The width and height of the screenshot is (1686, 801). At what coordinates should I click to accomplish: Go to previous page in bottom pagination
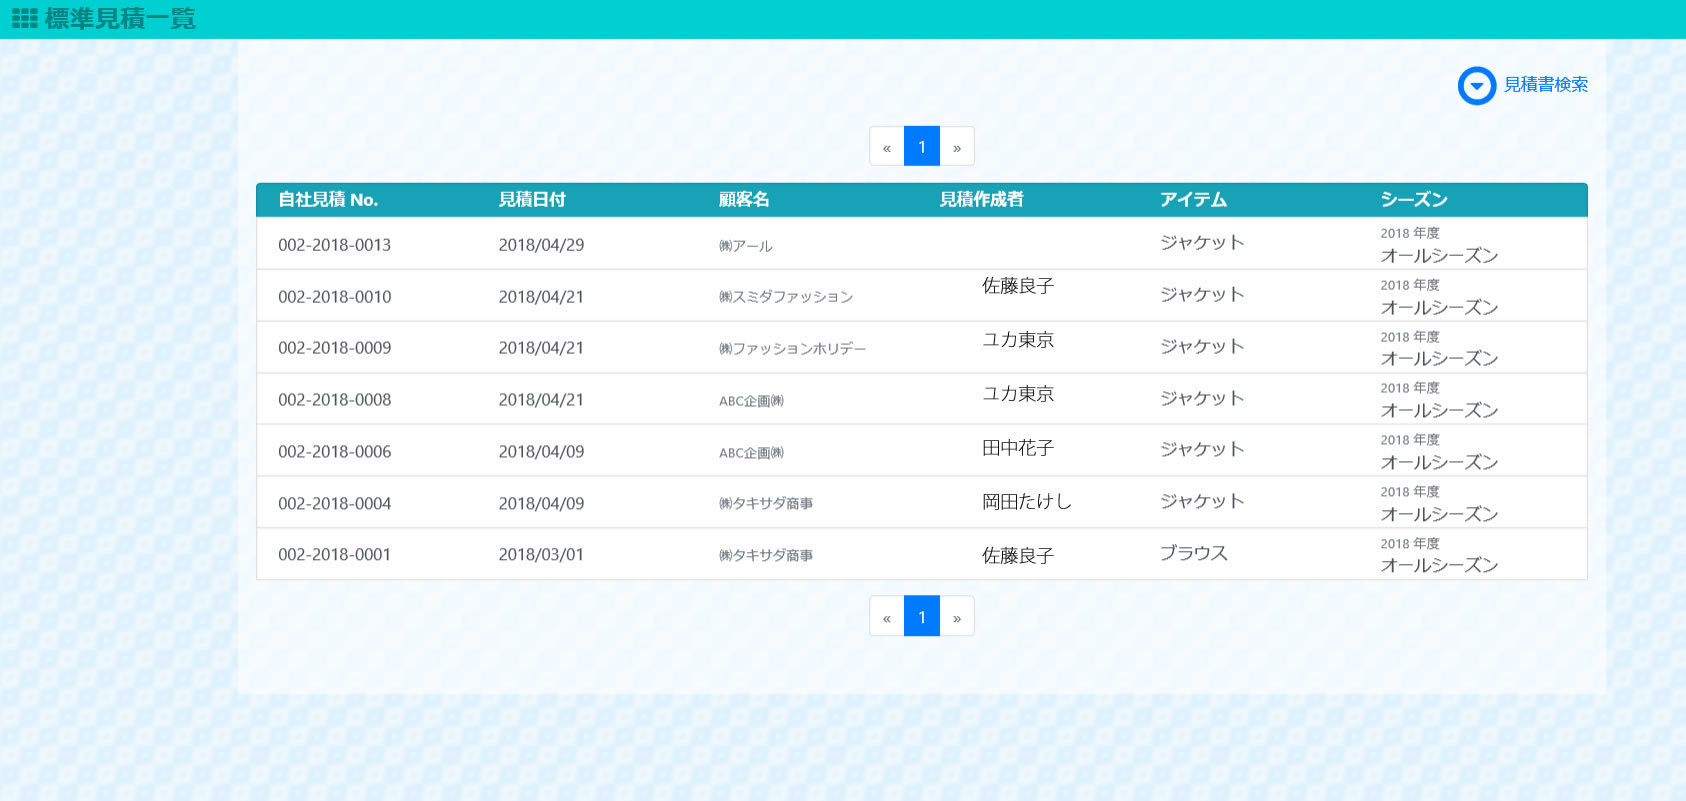coord(887,617)
